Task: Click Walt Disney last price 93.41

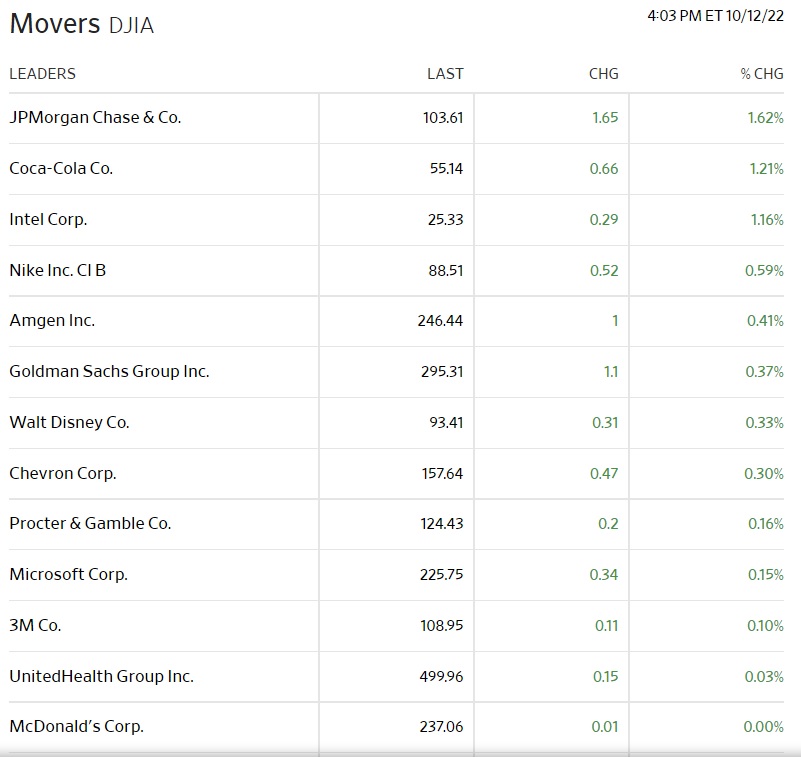Action: [446, 422]
